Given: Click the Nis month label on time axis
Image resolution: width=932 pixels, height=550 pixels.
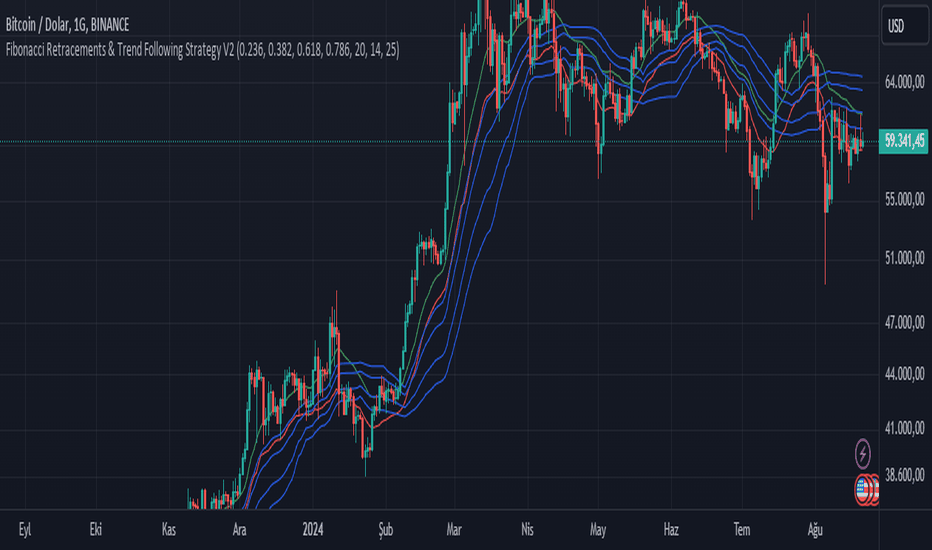Looking at the screenshot, I should [x=527, y=530].
